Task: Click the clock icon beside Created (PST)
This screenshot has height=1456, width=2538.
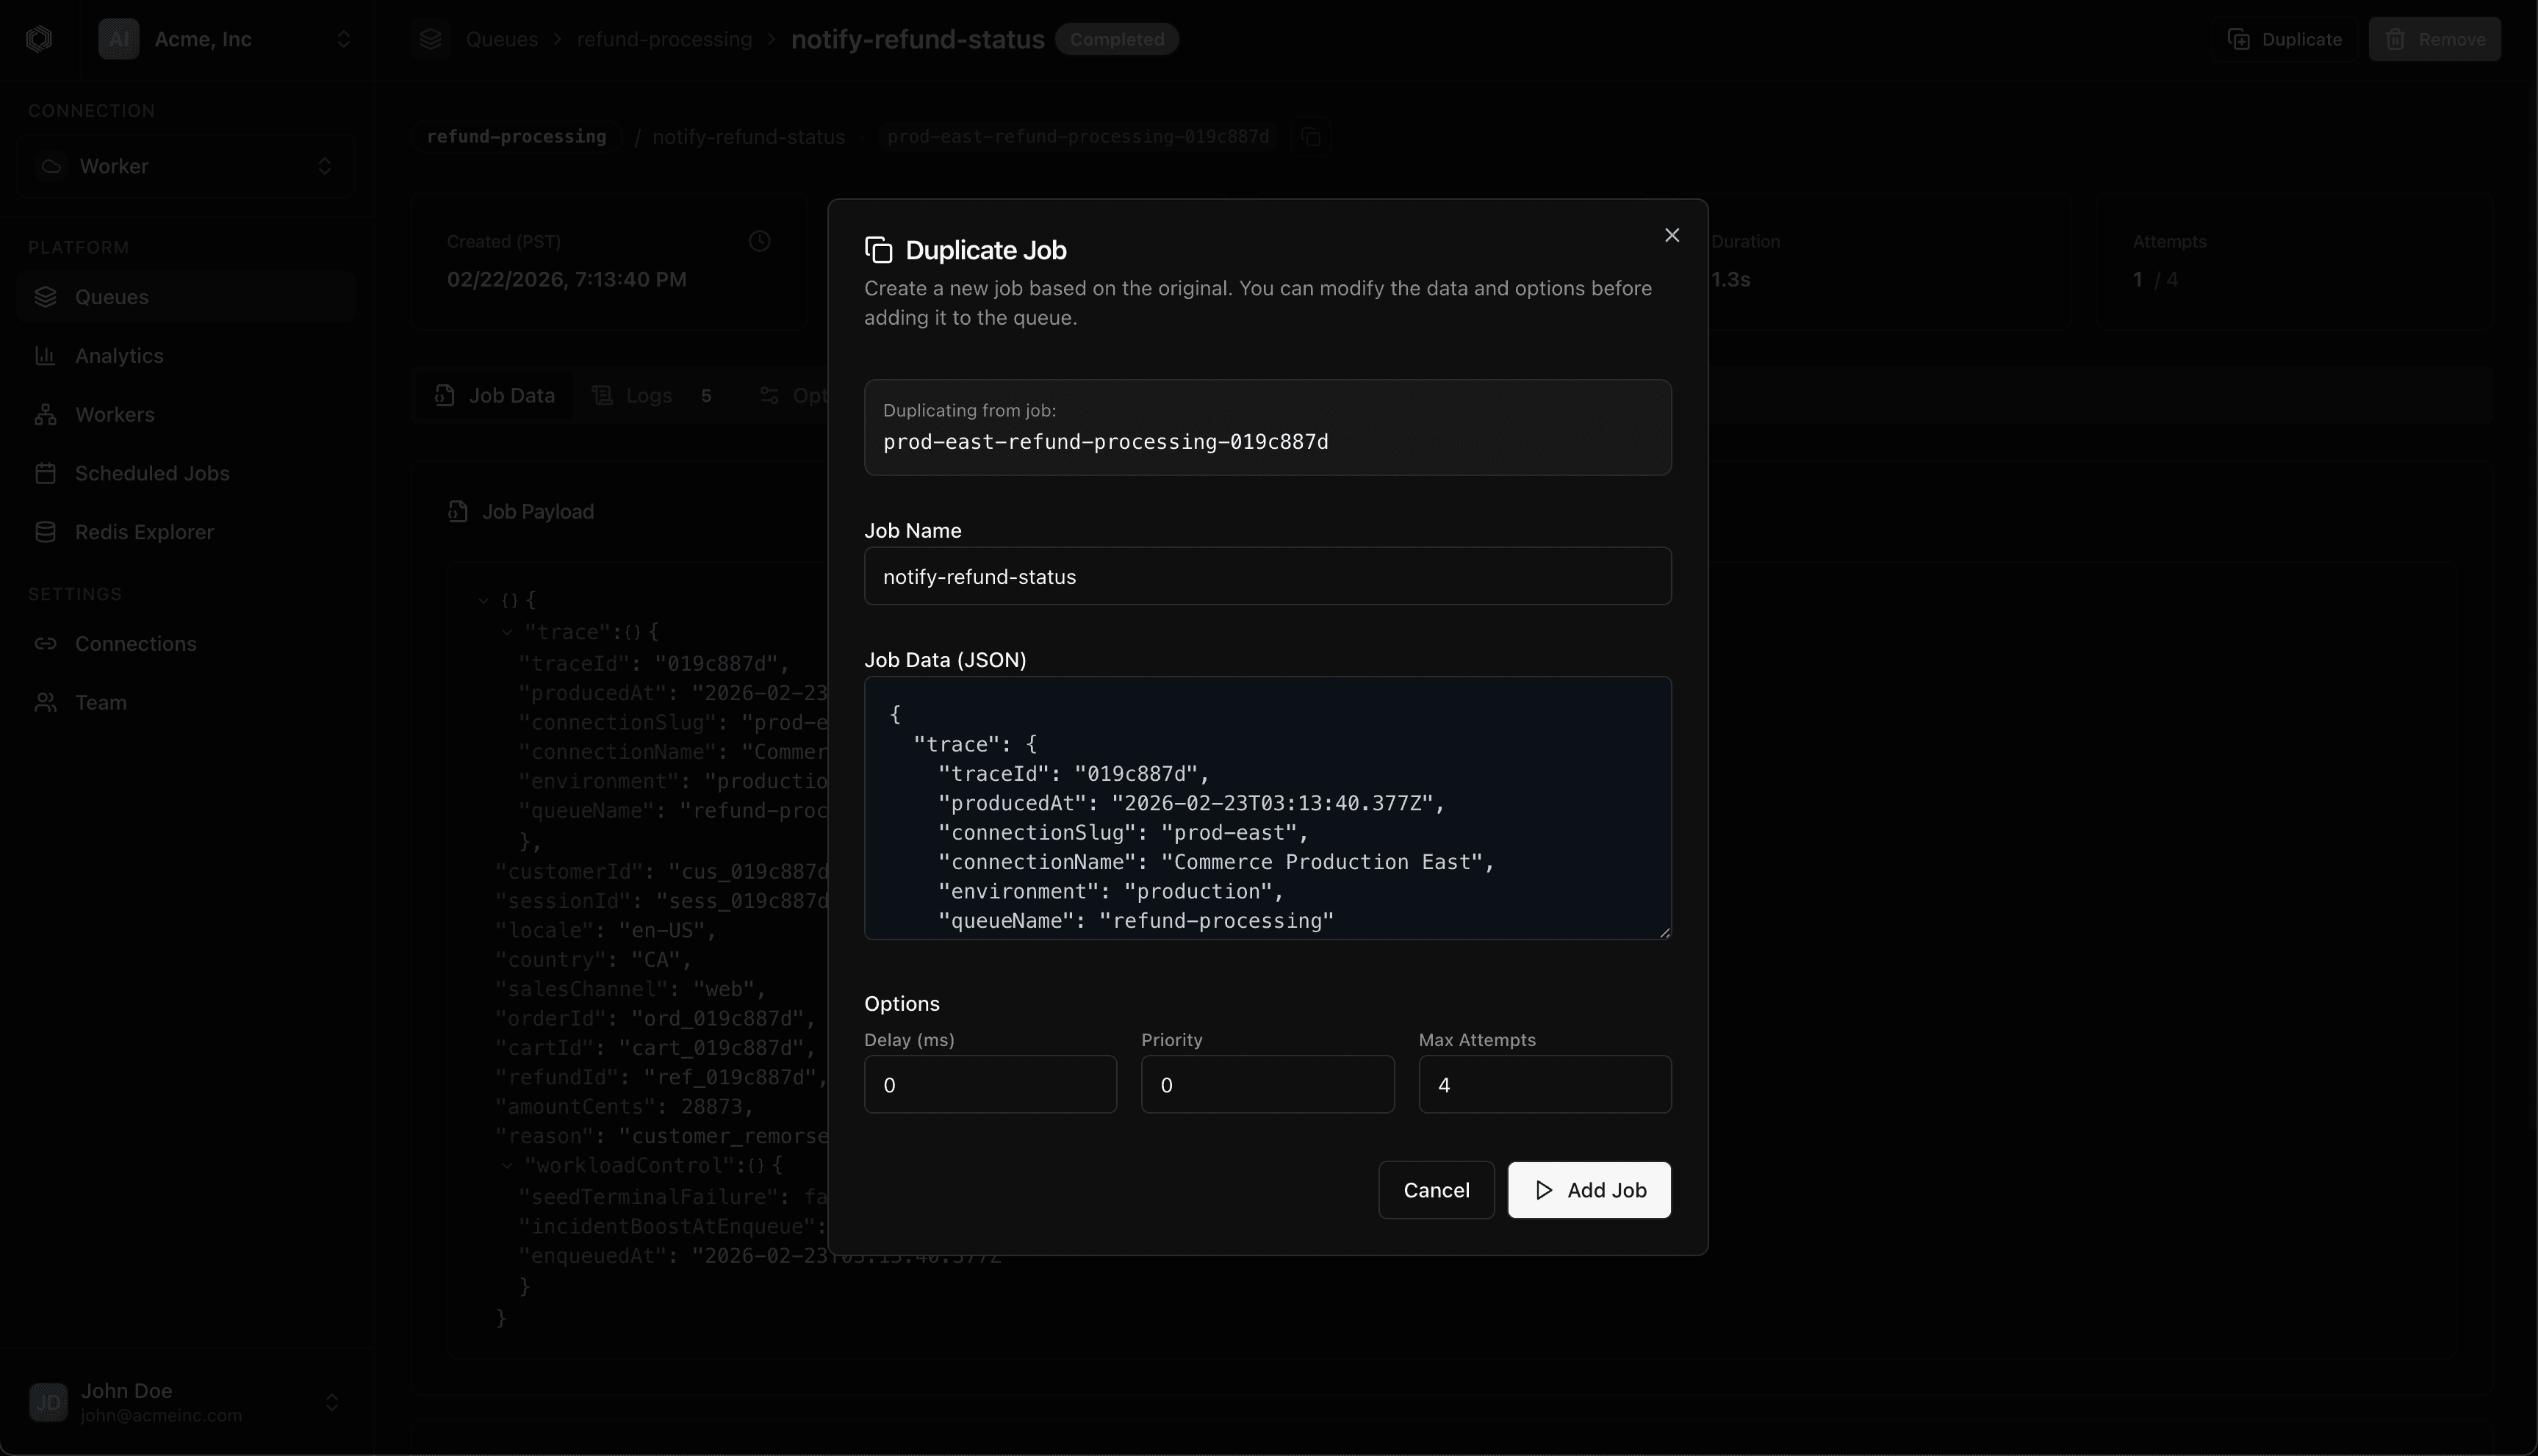Action: [759, 241]
